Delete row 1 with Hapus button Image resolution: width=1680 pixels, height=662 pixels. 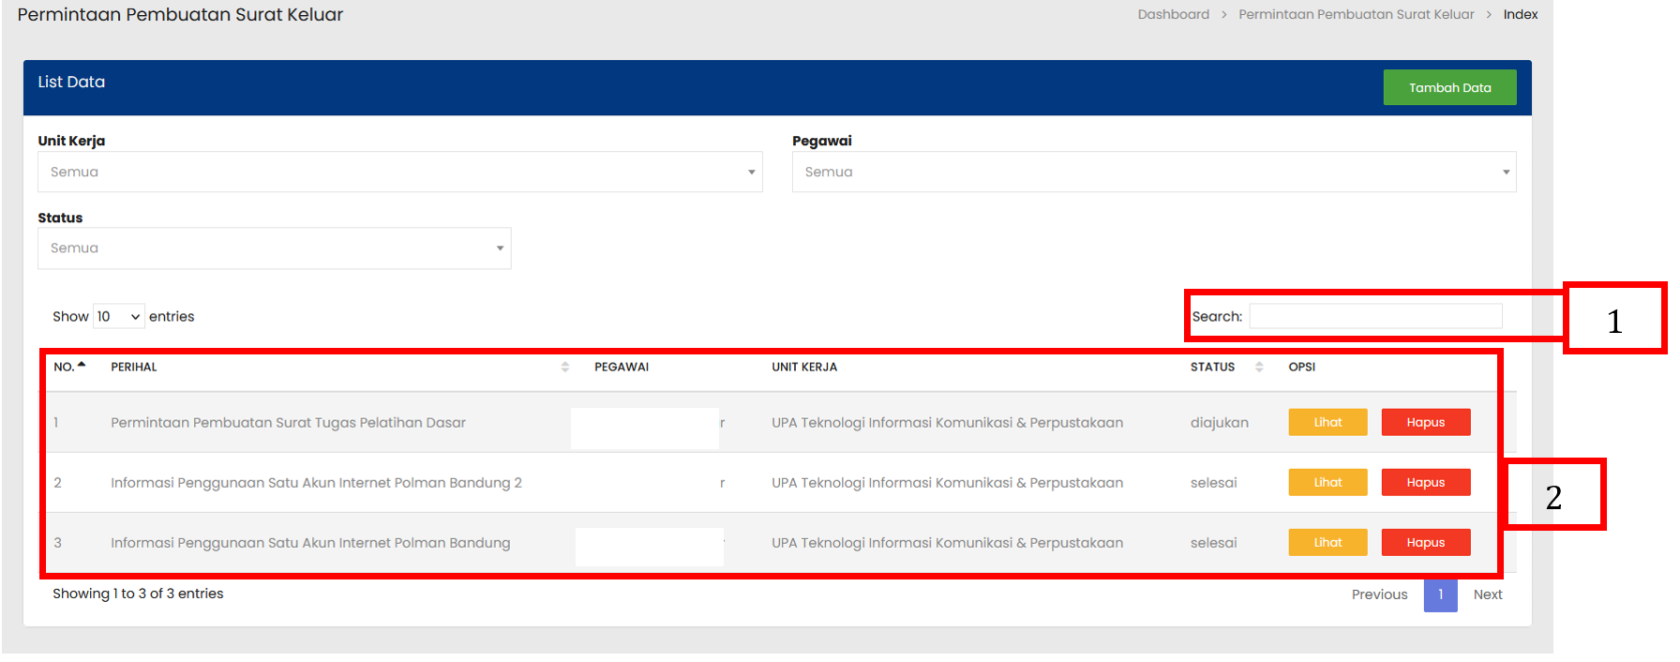coord(1425,423)
